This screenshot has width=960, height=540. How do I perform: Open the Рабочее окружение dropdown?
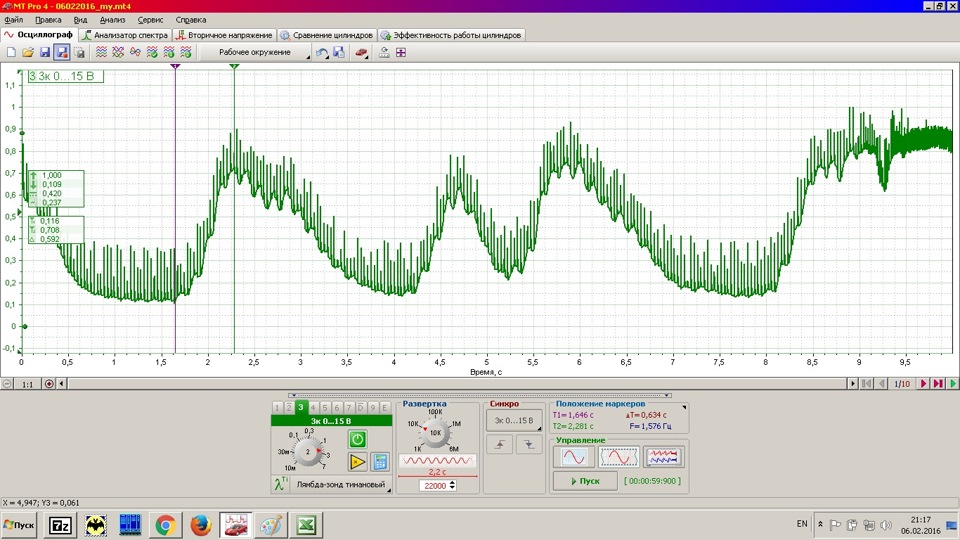click(256, 53)
